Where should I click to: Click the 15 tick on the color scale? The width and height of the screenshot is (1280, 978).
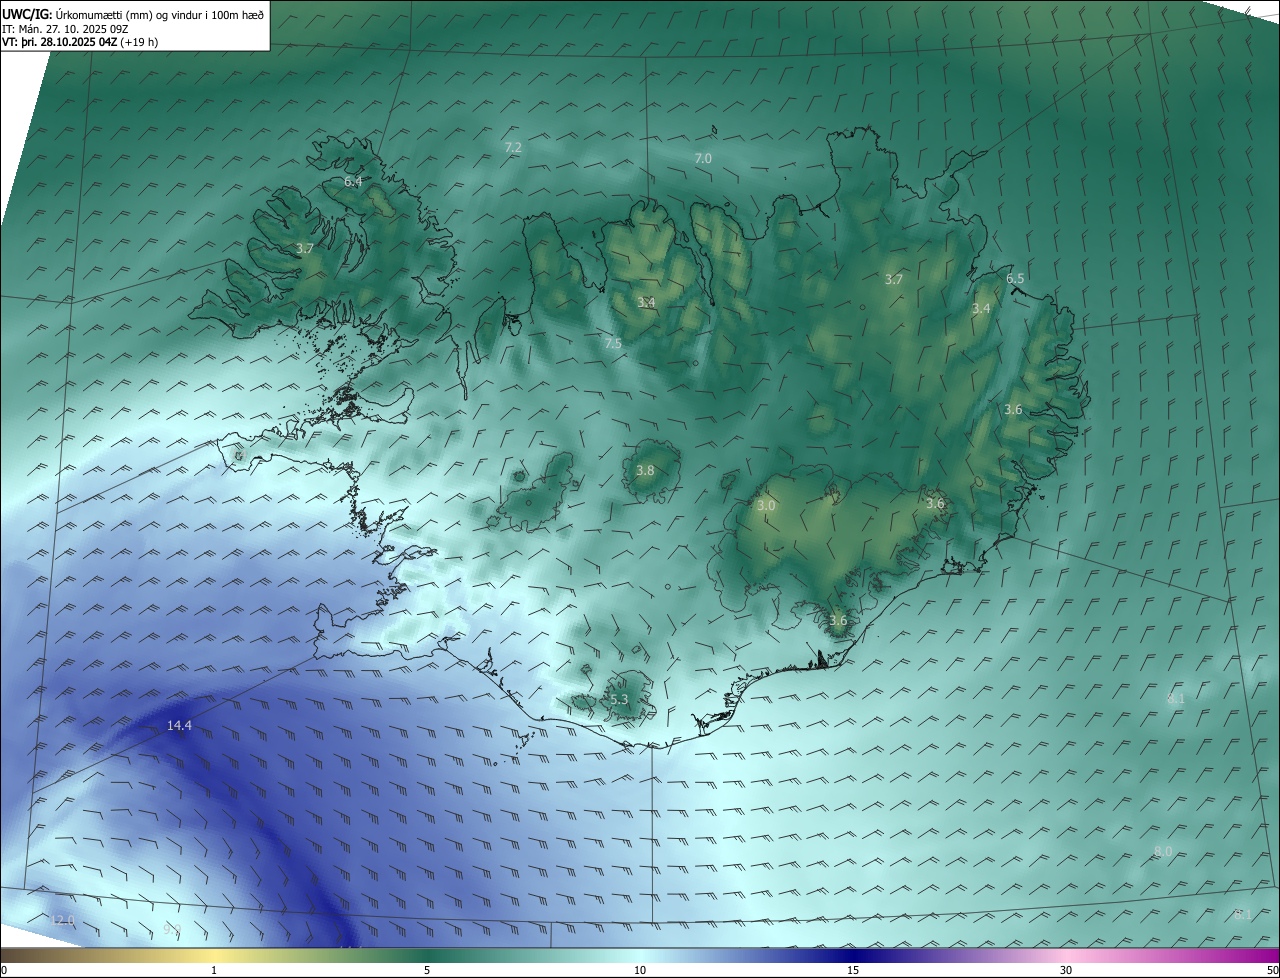coord(853,970)
